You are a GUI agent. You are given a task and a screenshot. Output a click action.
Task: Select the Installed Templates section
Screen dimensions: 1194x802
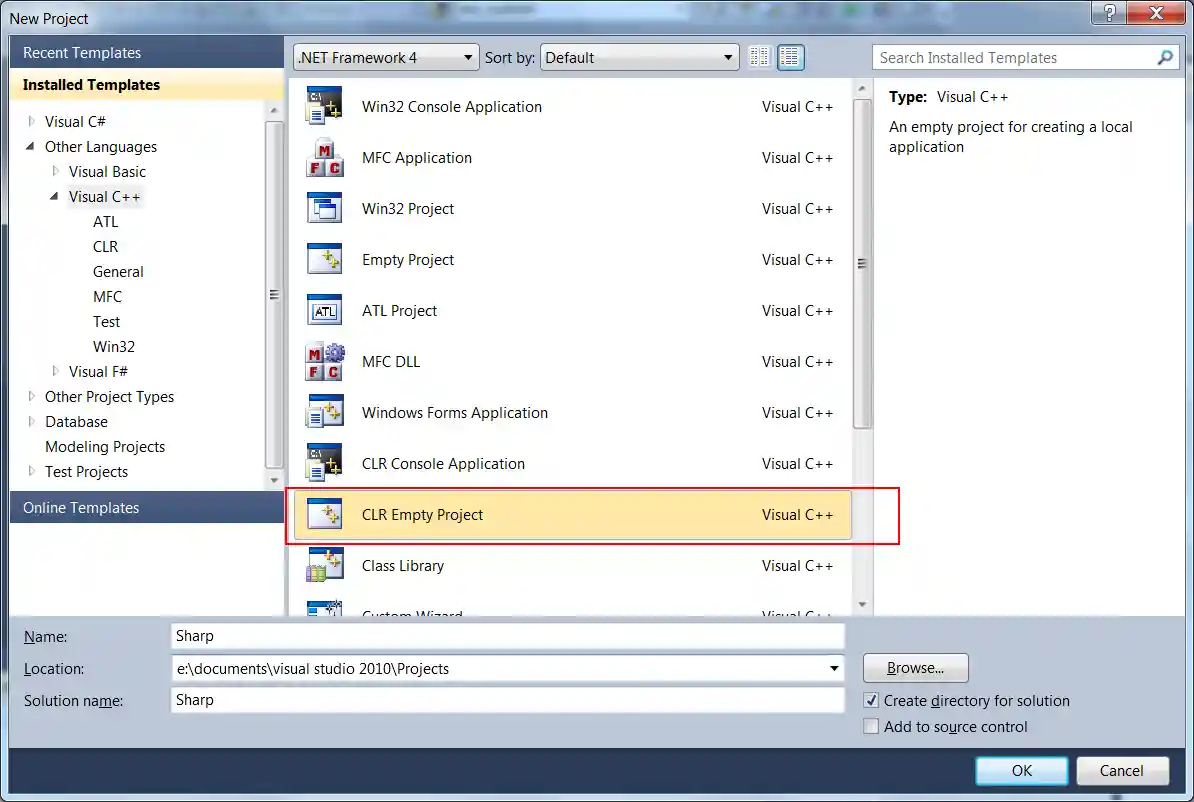147,85
